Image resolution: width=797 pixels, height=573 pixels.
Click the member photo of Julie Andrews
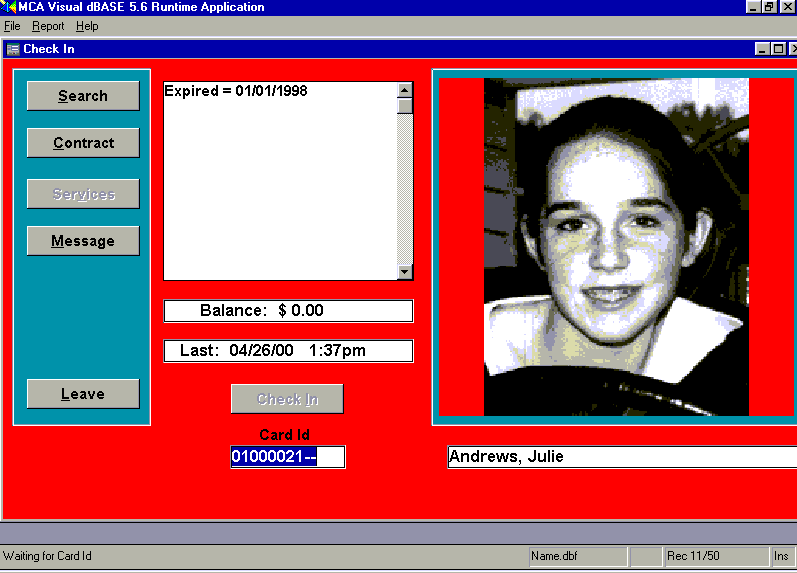coord(616,247)
